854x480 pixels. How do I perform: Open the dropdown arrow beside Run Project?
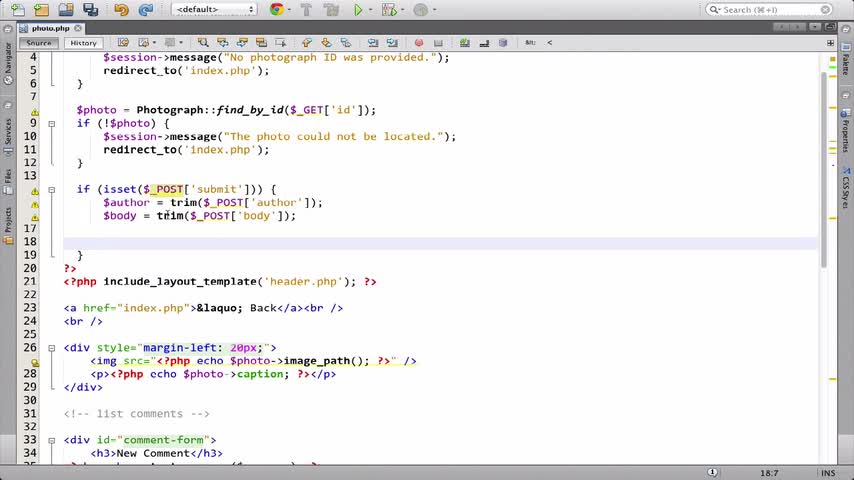click(370, 9)
